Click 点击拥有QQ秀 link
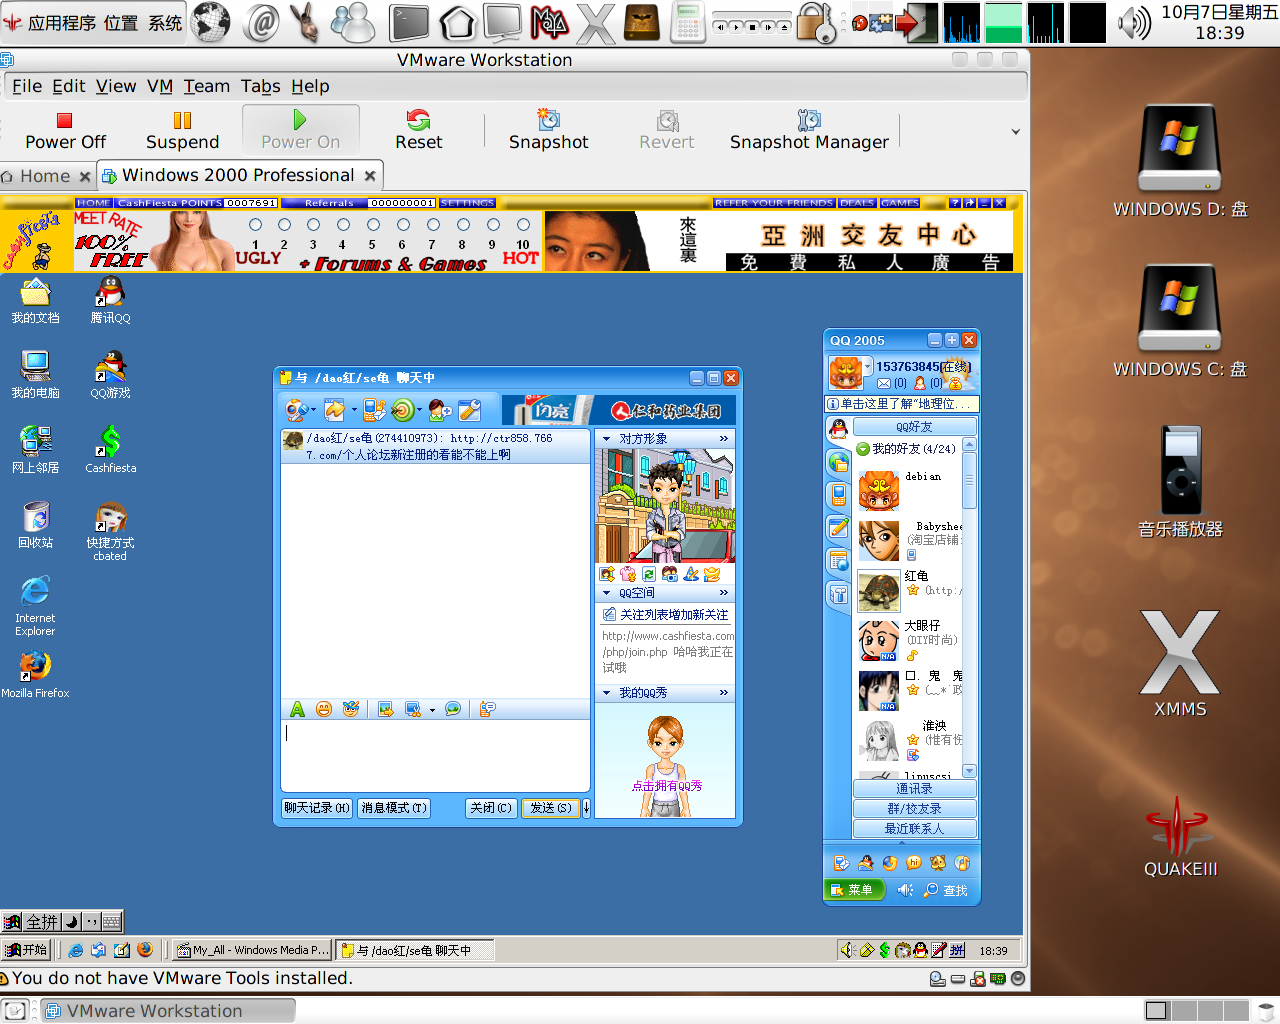 click(666, 786)
